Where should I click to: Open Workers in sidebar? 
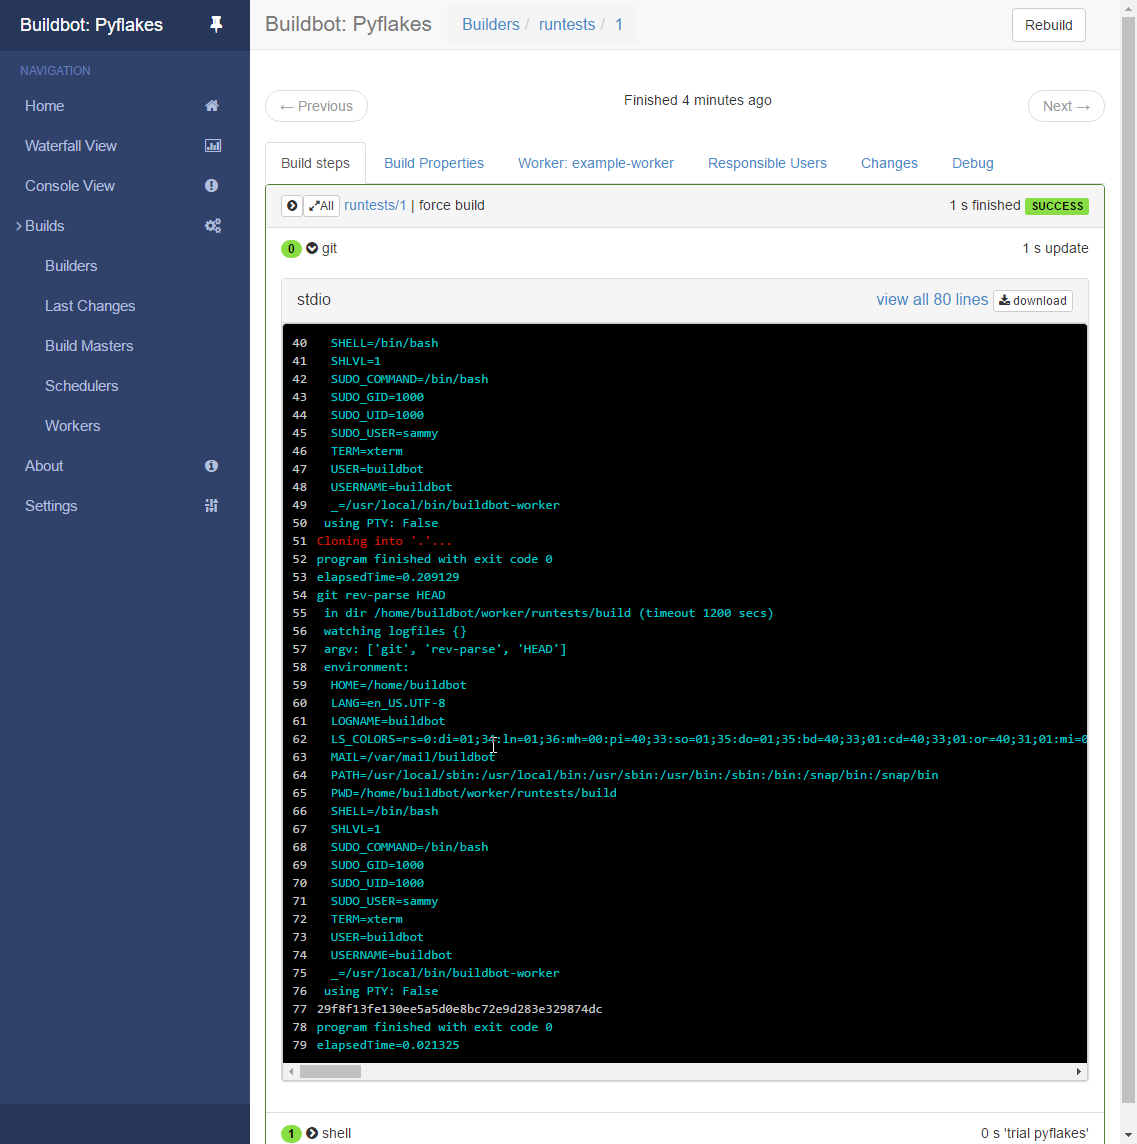pos(72,426)
